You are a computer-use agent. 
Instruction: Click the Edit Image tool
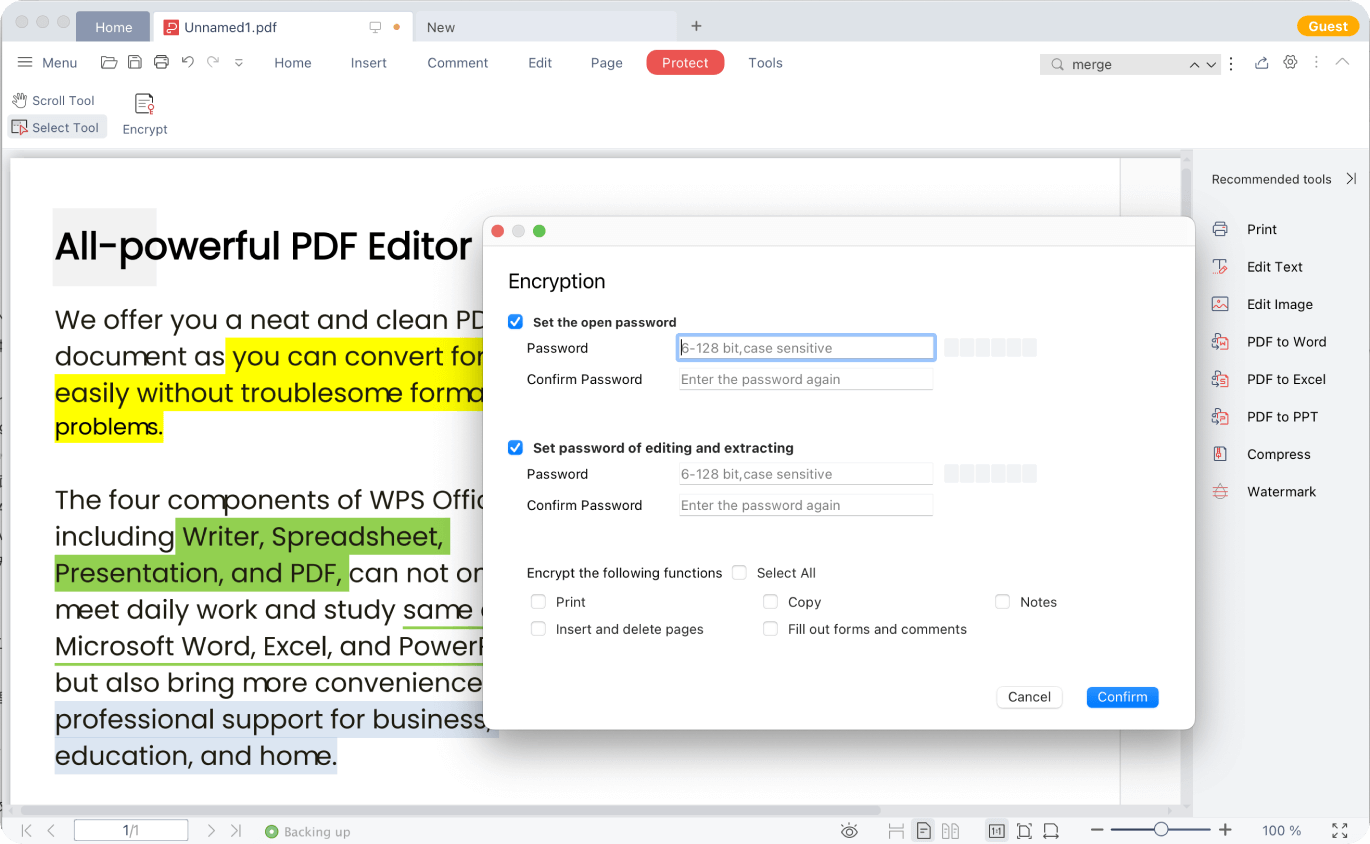[1279, 305]
